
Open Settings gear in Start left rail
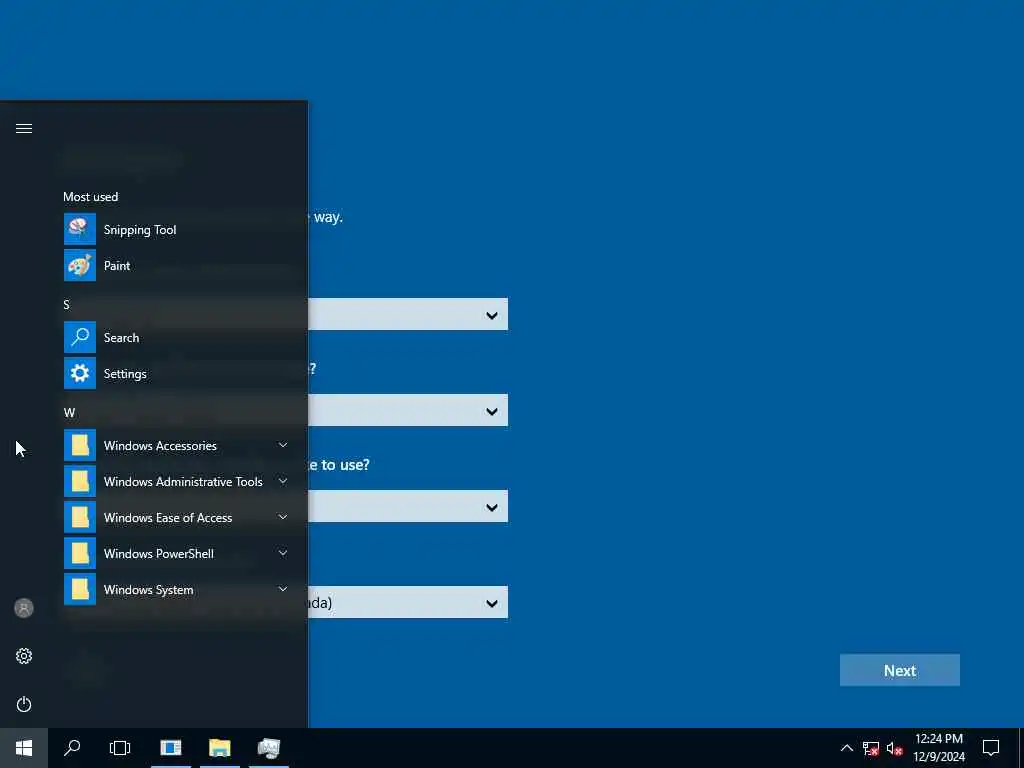24,656
